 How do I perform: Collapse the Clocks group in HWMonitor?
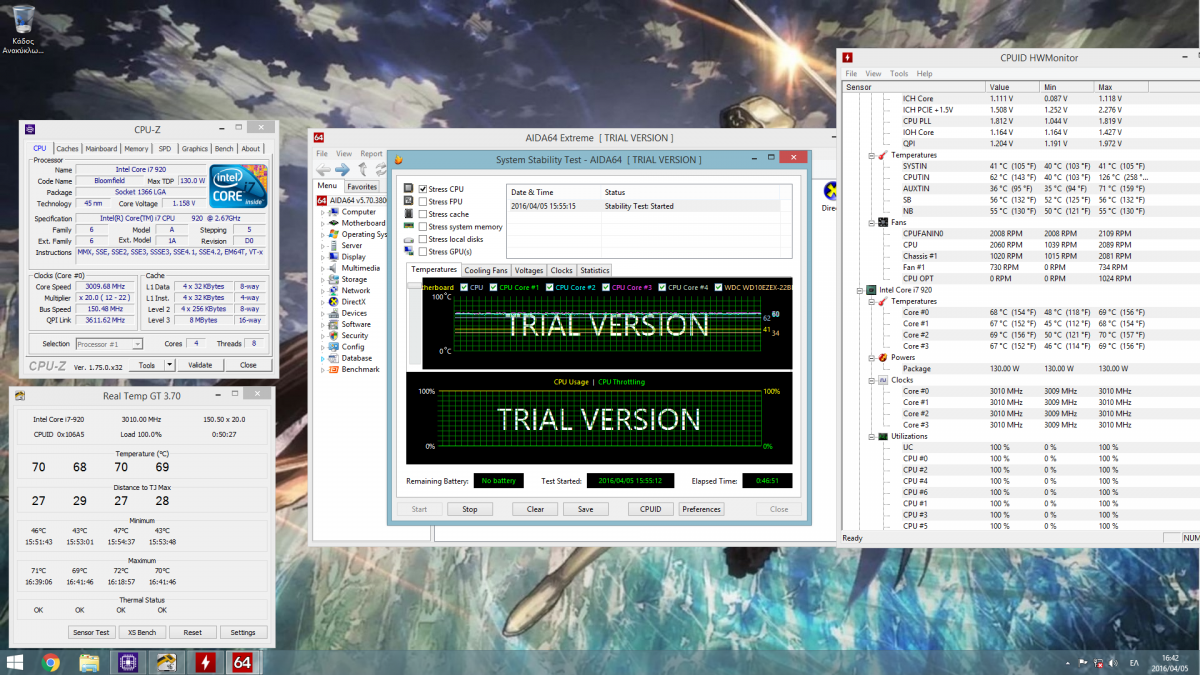pyautogui.click(x=870, y=380)
